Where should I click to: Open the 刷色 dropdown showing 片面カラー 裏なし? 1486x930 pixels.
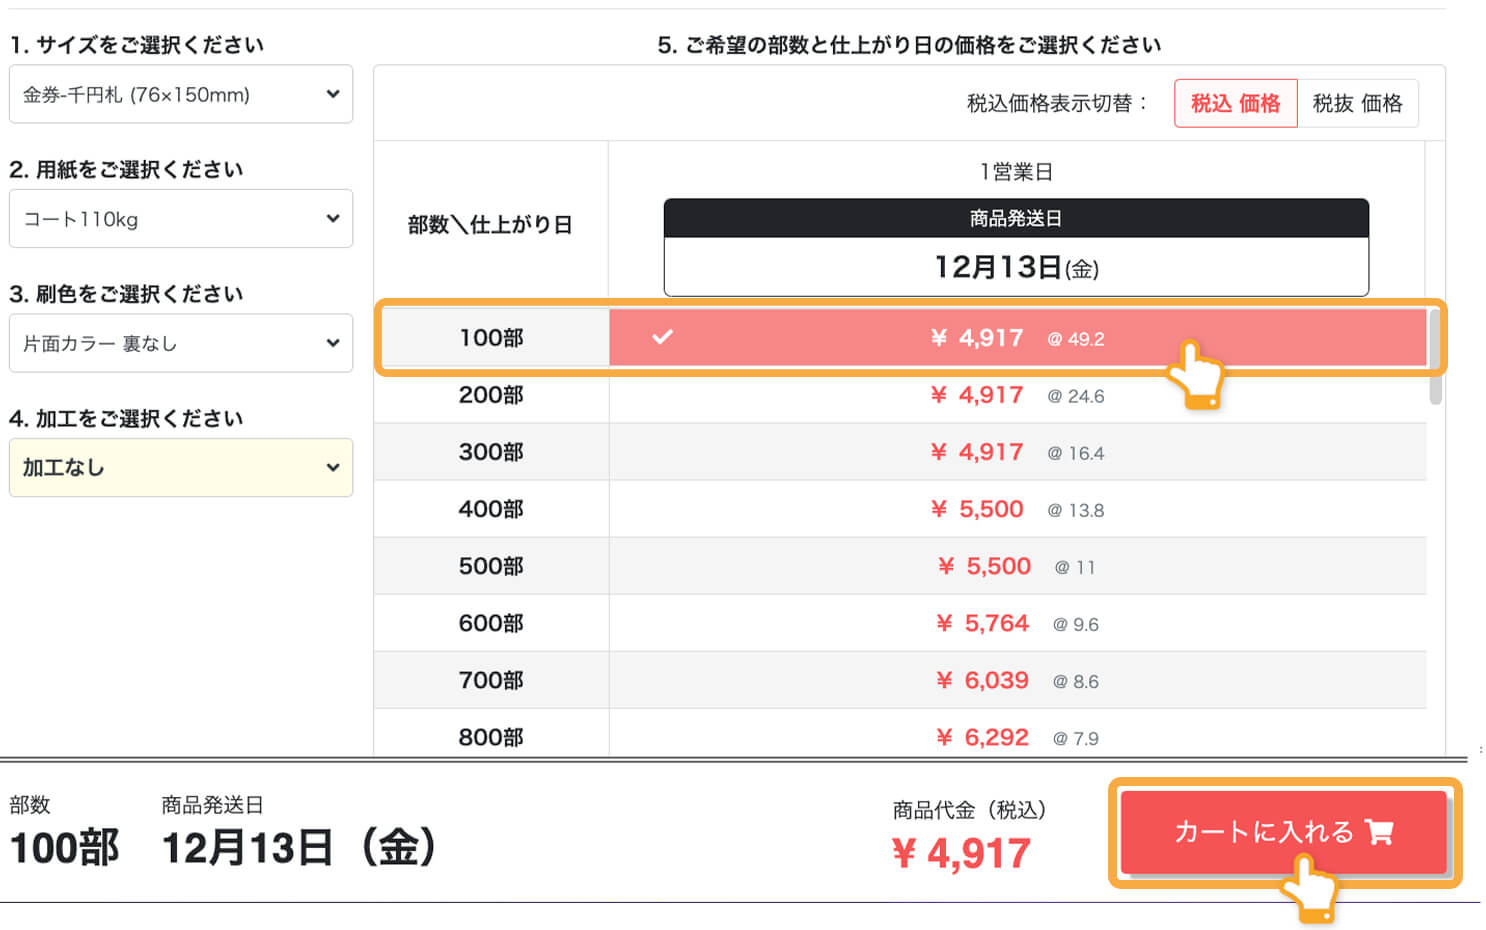[180, 343]
